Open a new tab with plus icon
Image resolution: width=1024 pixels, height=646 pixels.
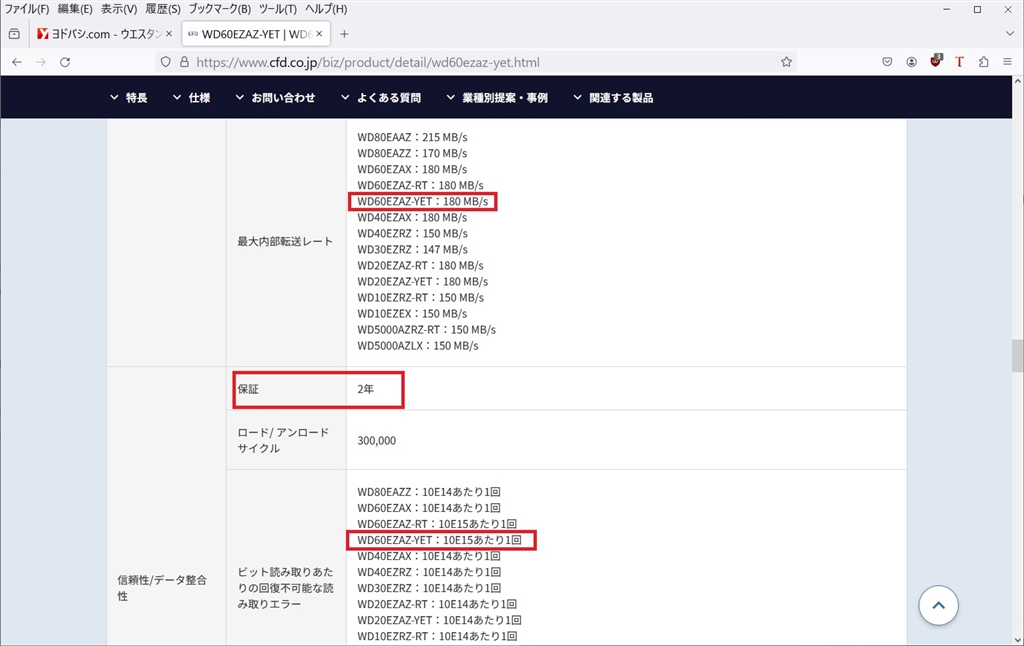[344, 34]
